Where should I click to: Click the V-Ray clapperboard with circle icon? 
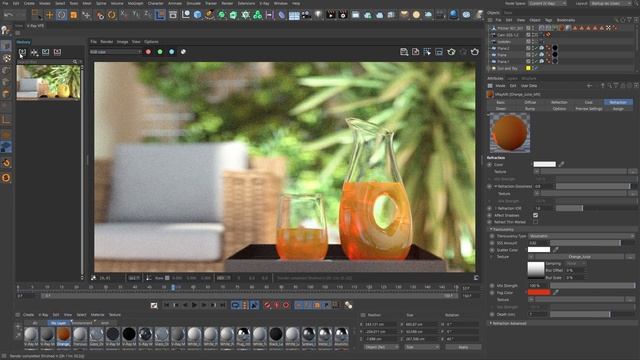click(343, 15)
